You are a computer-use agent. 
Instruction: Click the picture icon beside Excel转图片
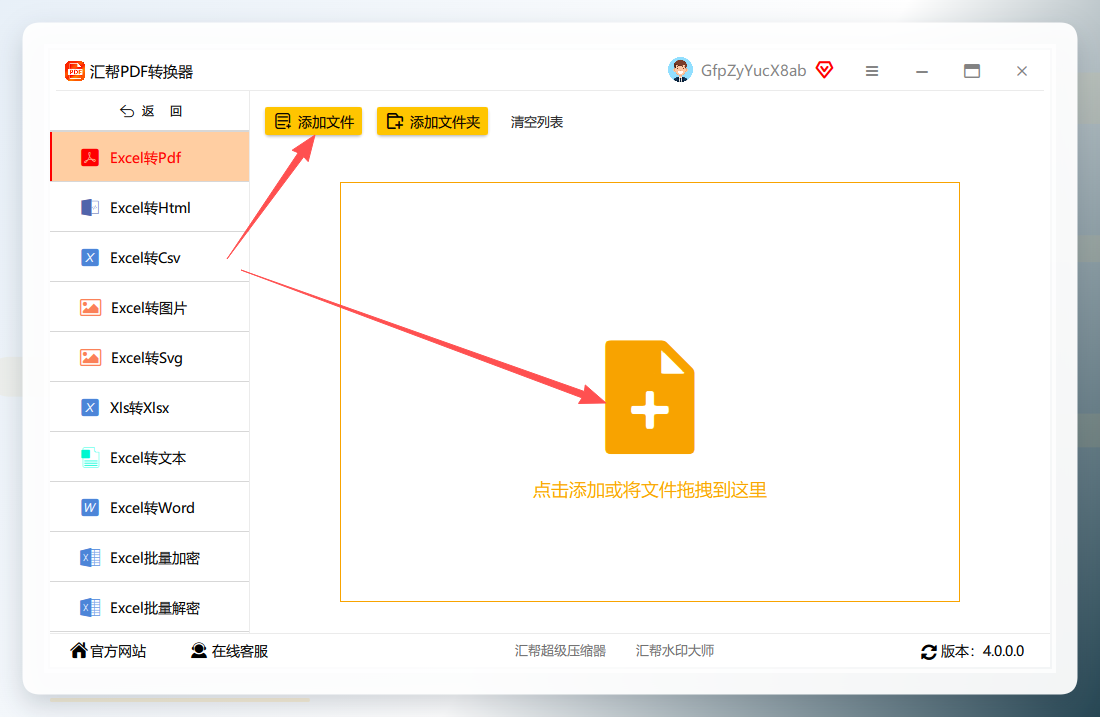pyautogui.click(x=90, y=307)
